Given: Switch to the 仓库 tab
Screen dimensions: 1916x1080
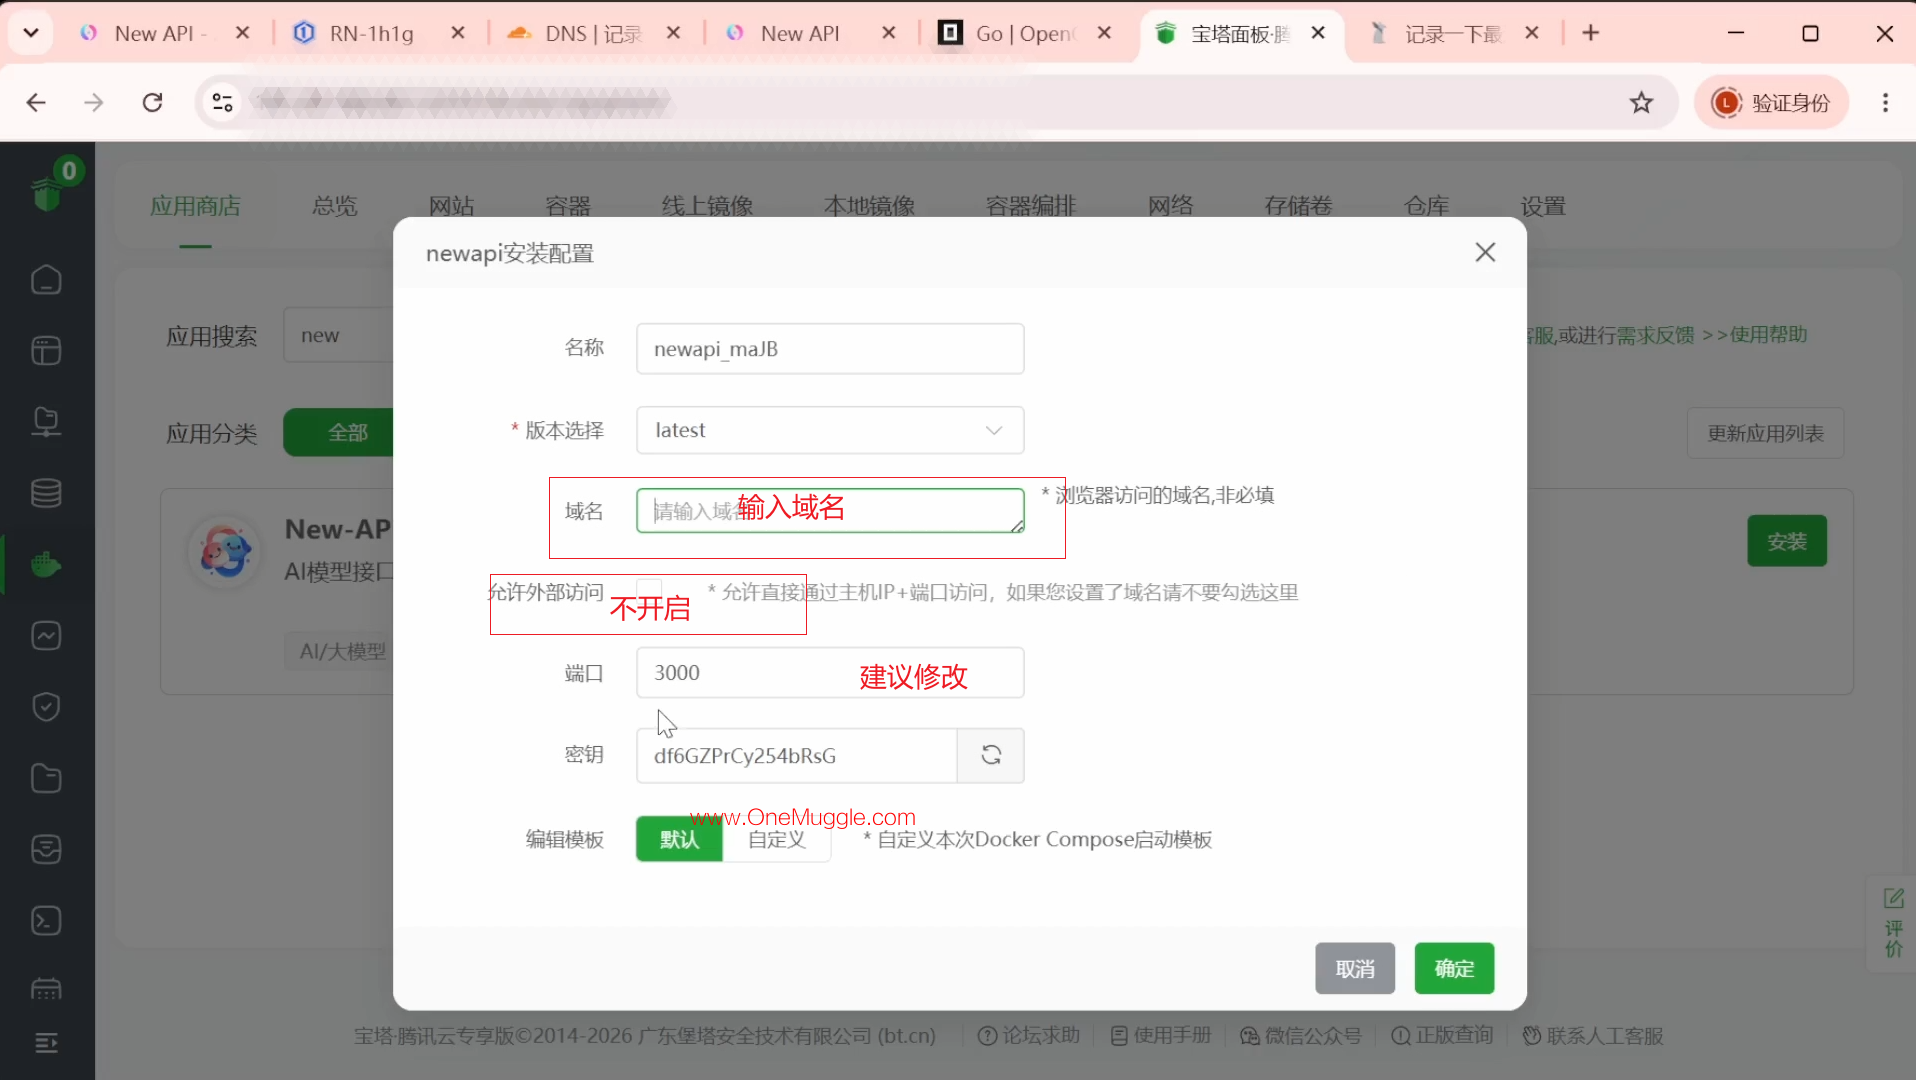Looking at the screenshot, I should pos(1426,206).
